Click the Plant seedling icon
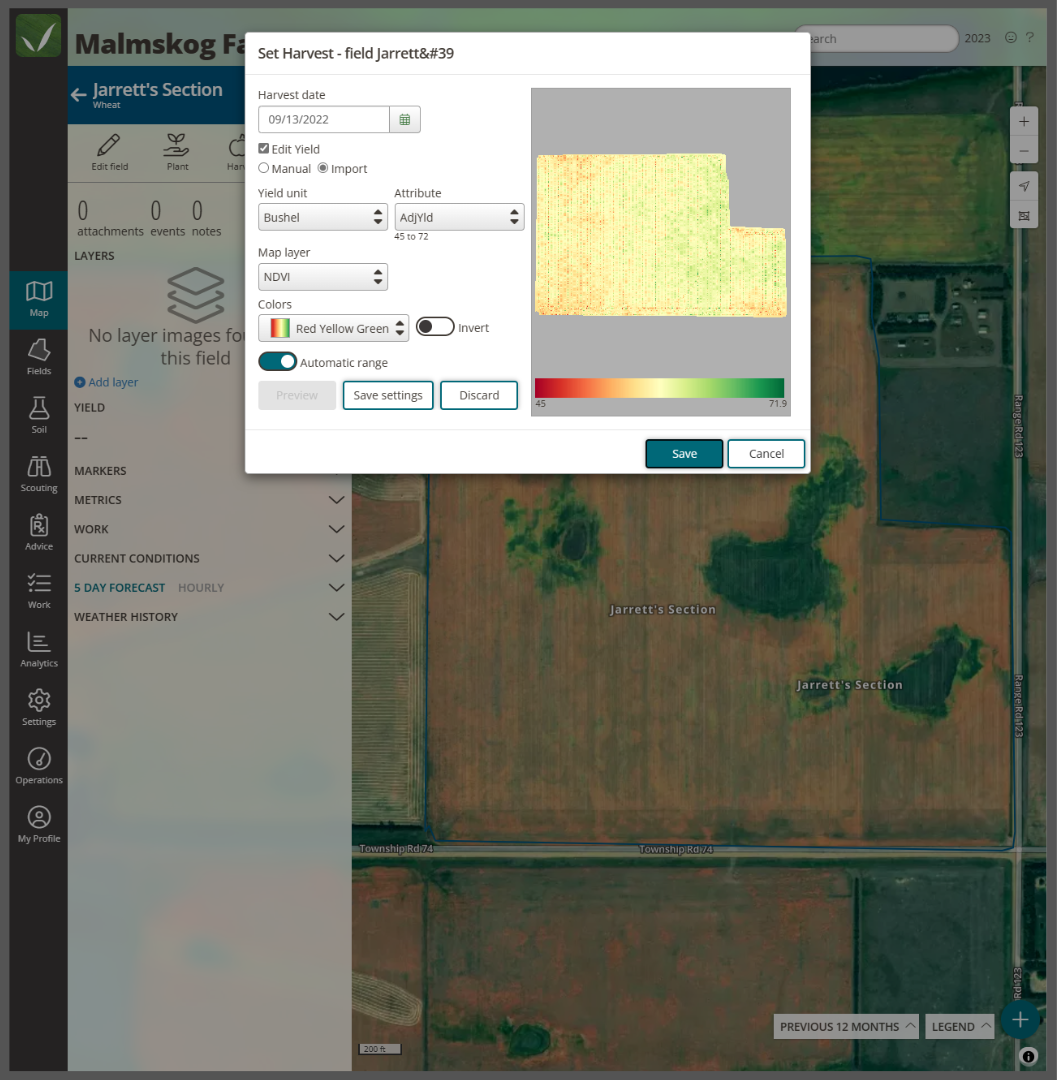1057x1080 pixels. tap(177, 145)
